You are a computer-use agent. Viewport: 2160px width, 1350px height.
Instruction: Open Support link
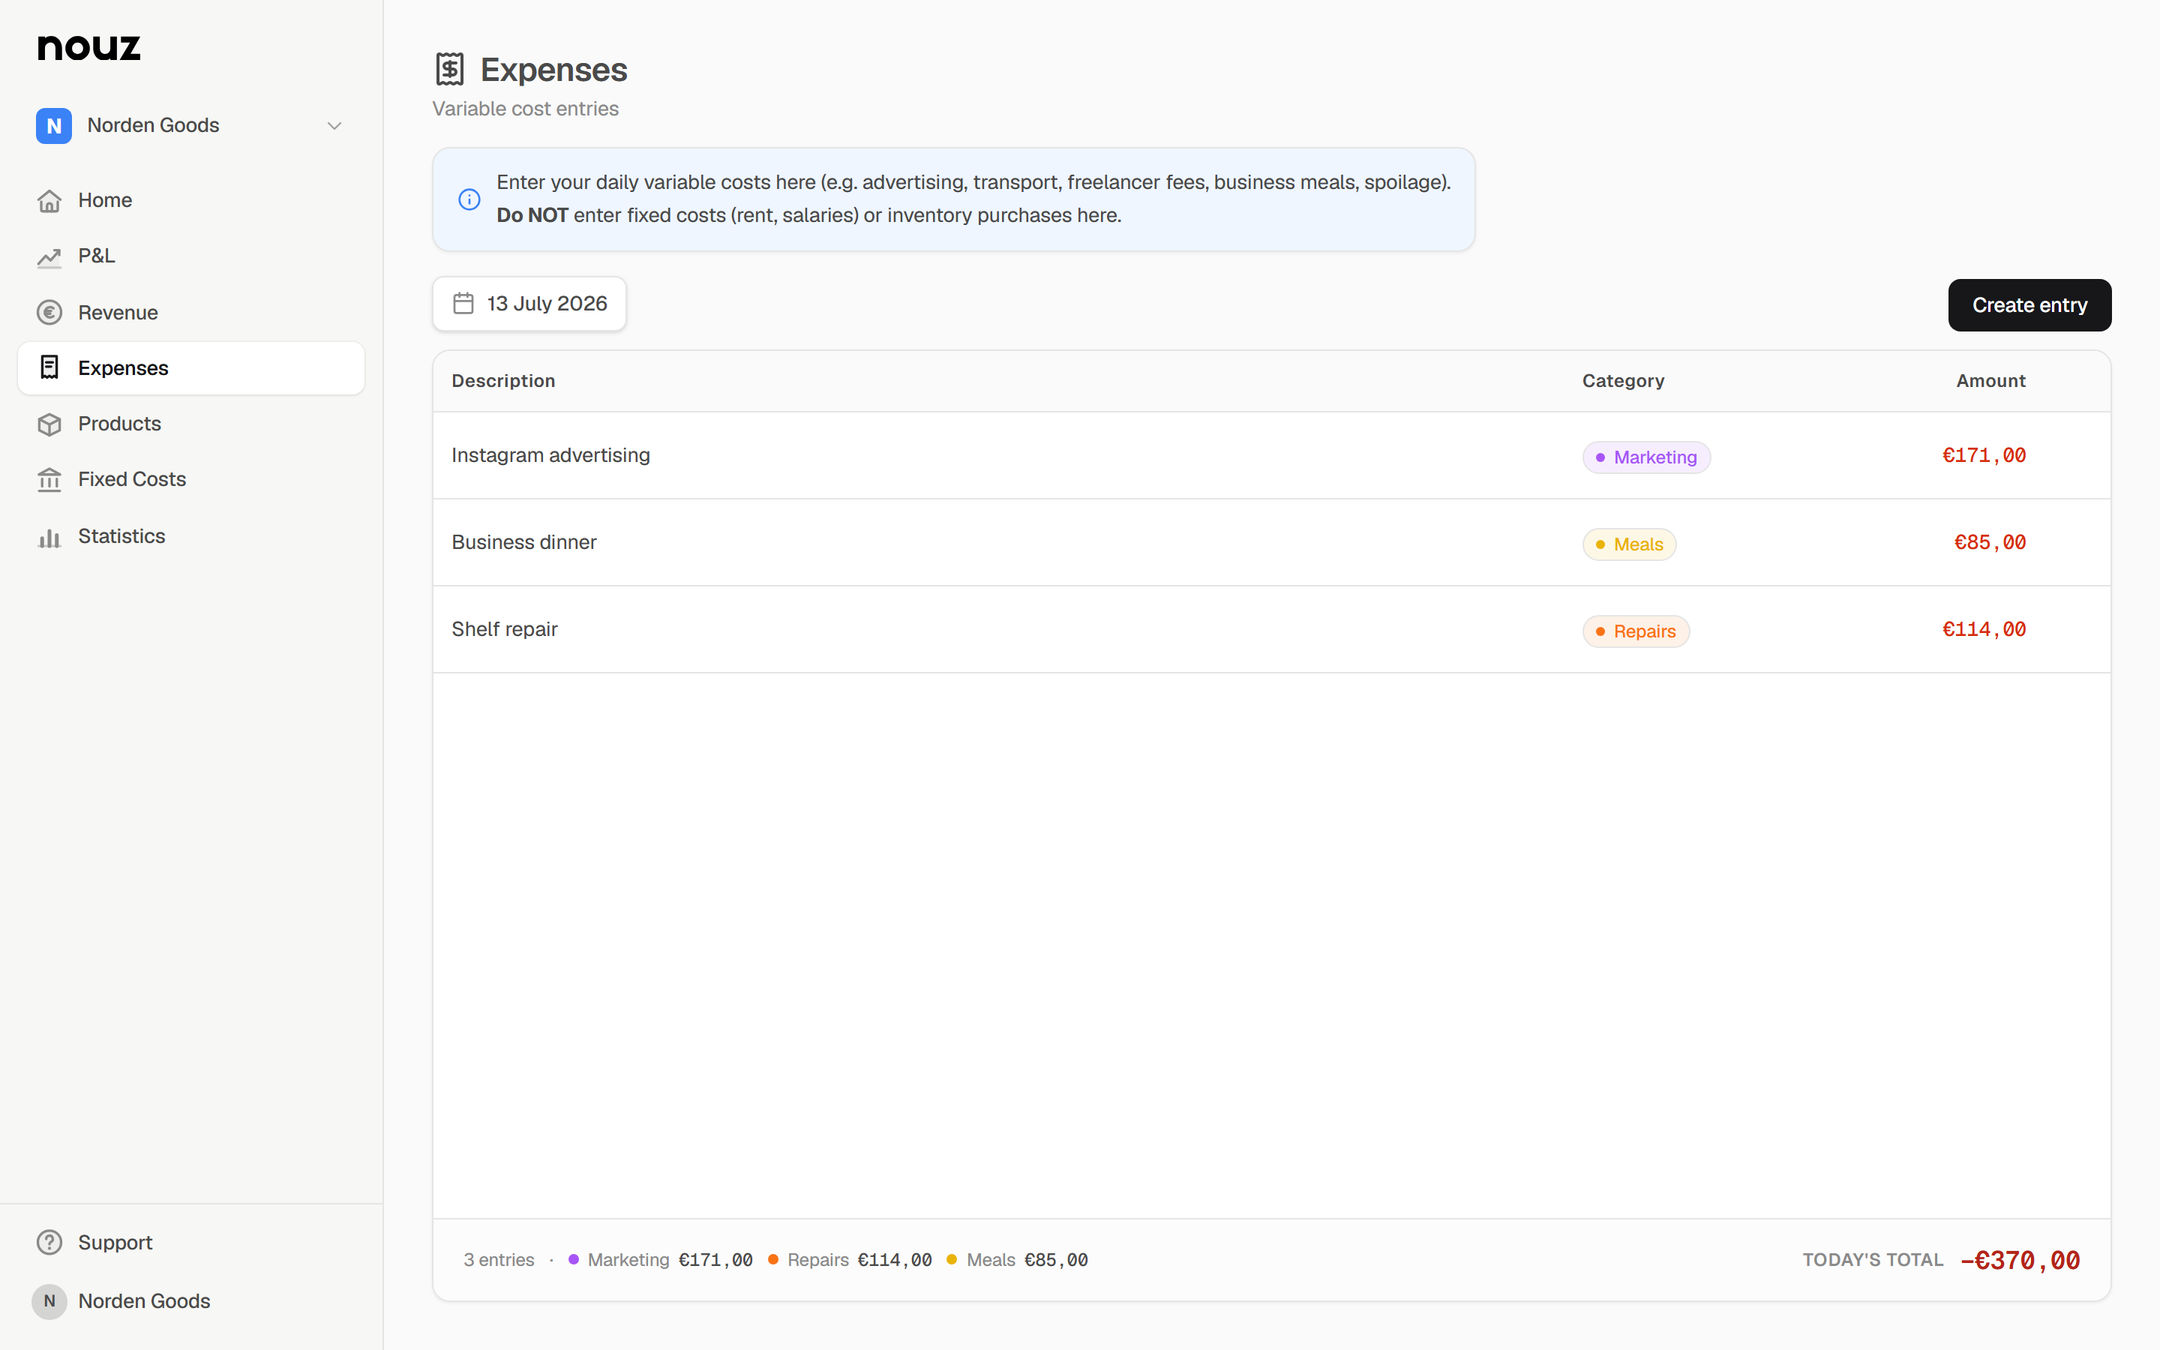[x=191, y=1243]
